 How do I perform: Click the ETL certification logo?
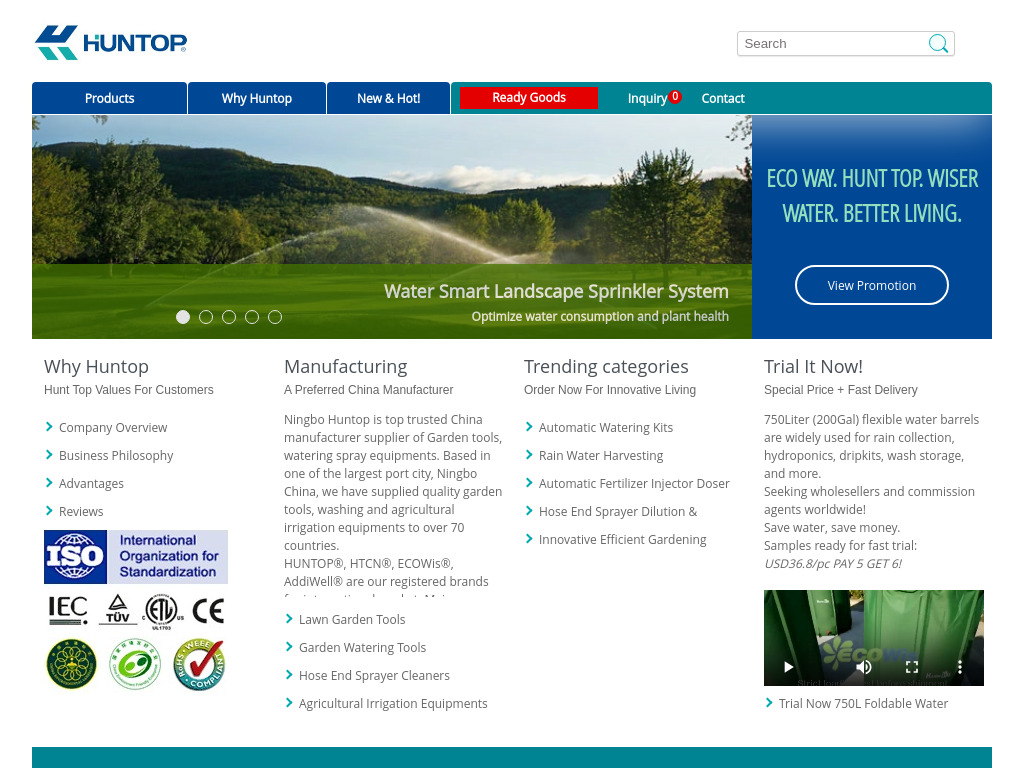(163, 611)
